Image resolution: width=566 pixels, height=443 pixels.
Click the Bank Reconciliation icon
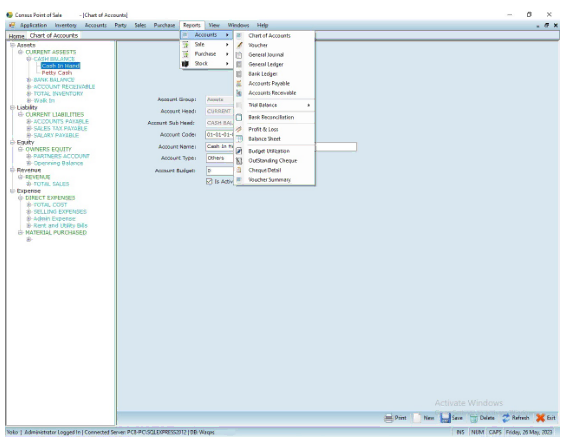point(239,117)
